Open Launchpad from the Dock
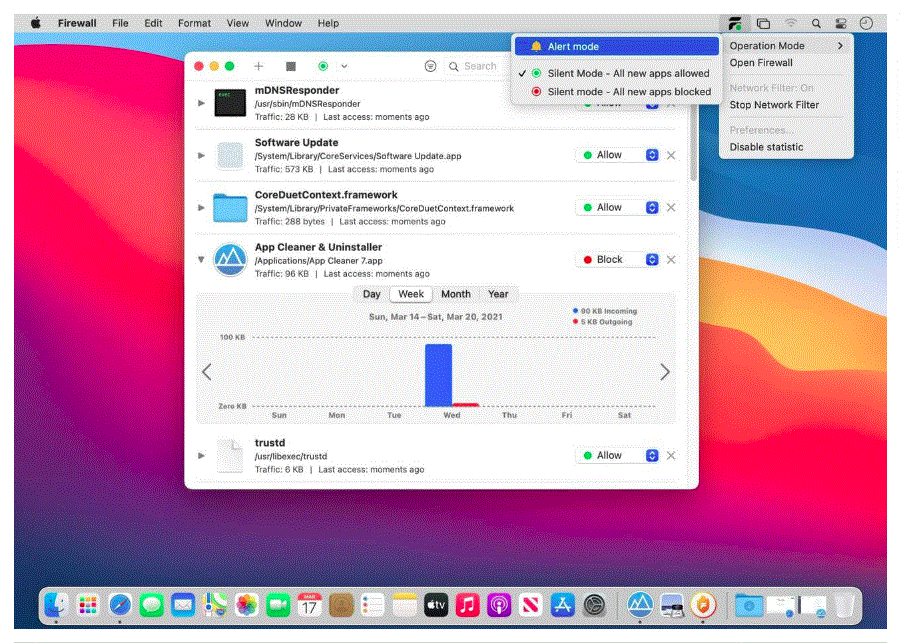Image resolution: width=902 pixels, height=643 pixels. [x=87, y=605]
